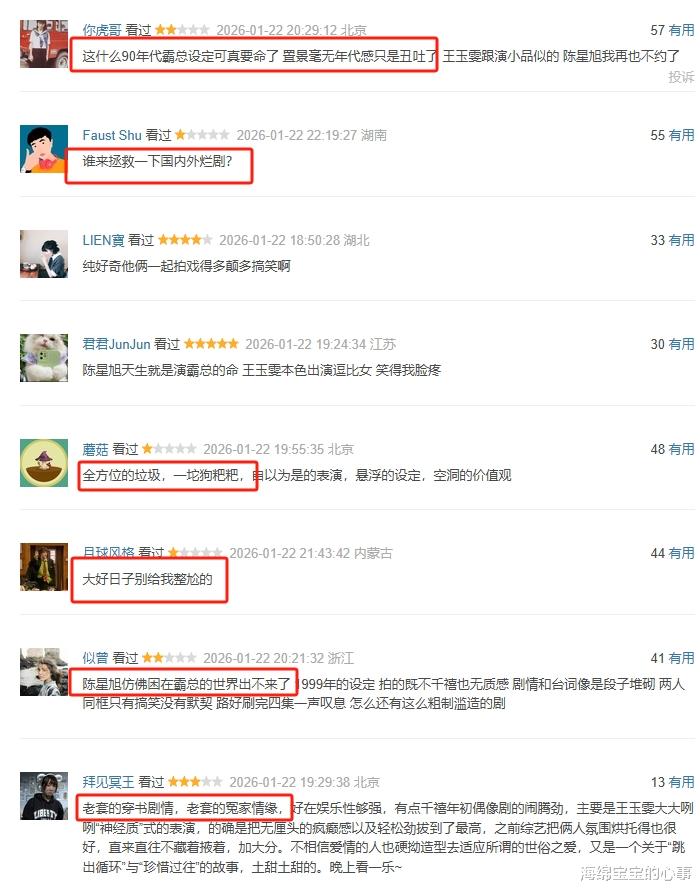Screen dimensions: 700x892
Task: Open 似曾's avatar picture
Action: [x=44, y=672]
